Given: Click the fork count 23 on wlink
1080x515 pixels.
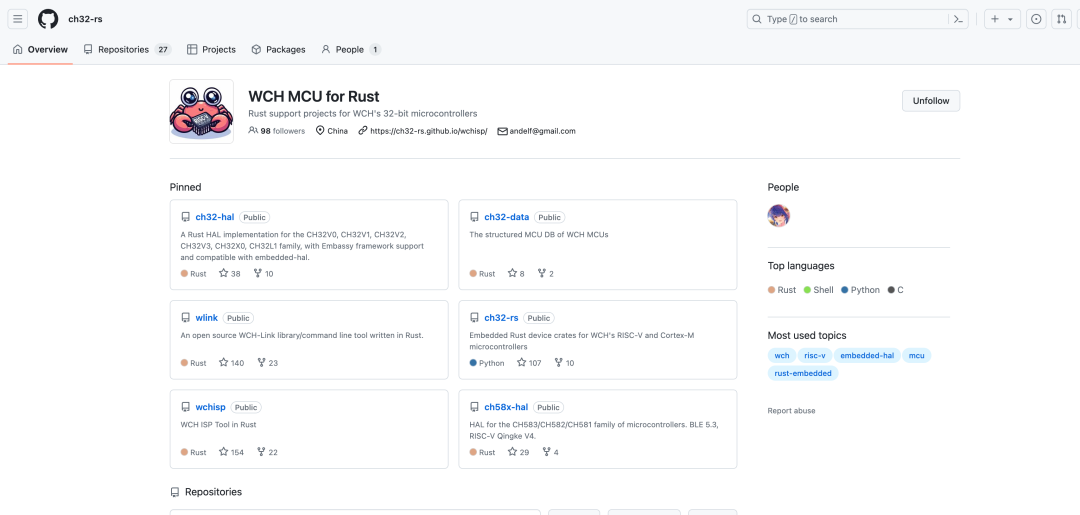Looking at the screenshot, I should pyautogui.click(x=267, y=363).
